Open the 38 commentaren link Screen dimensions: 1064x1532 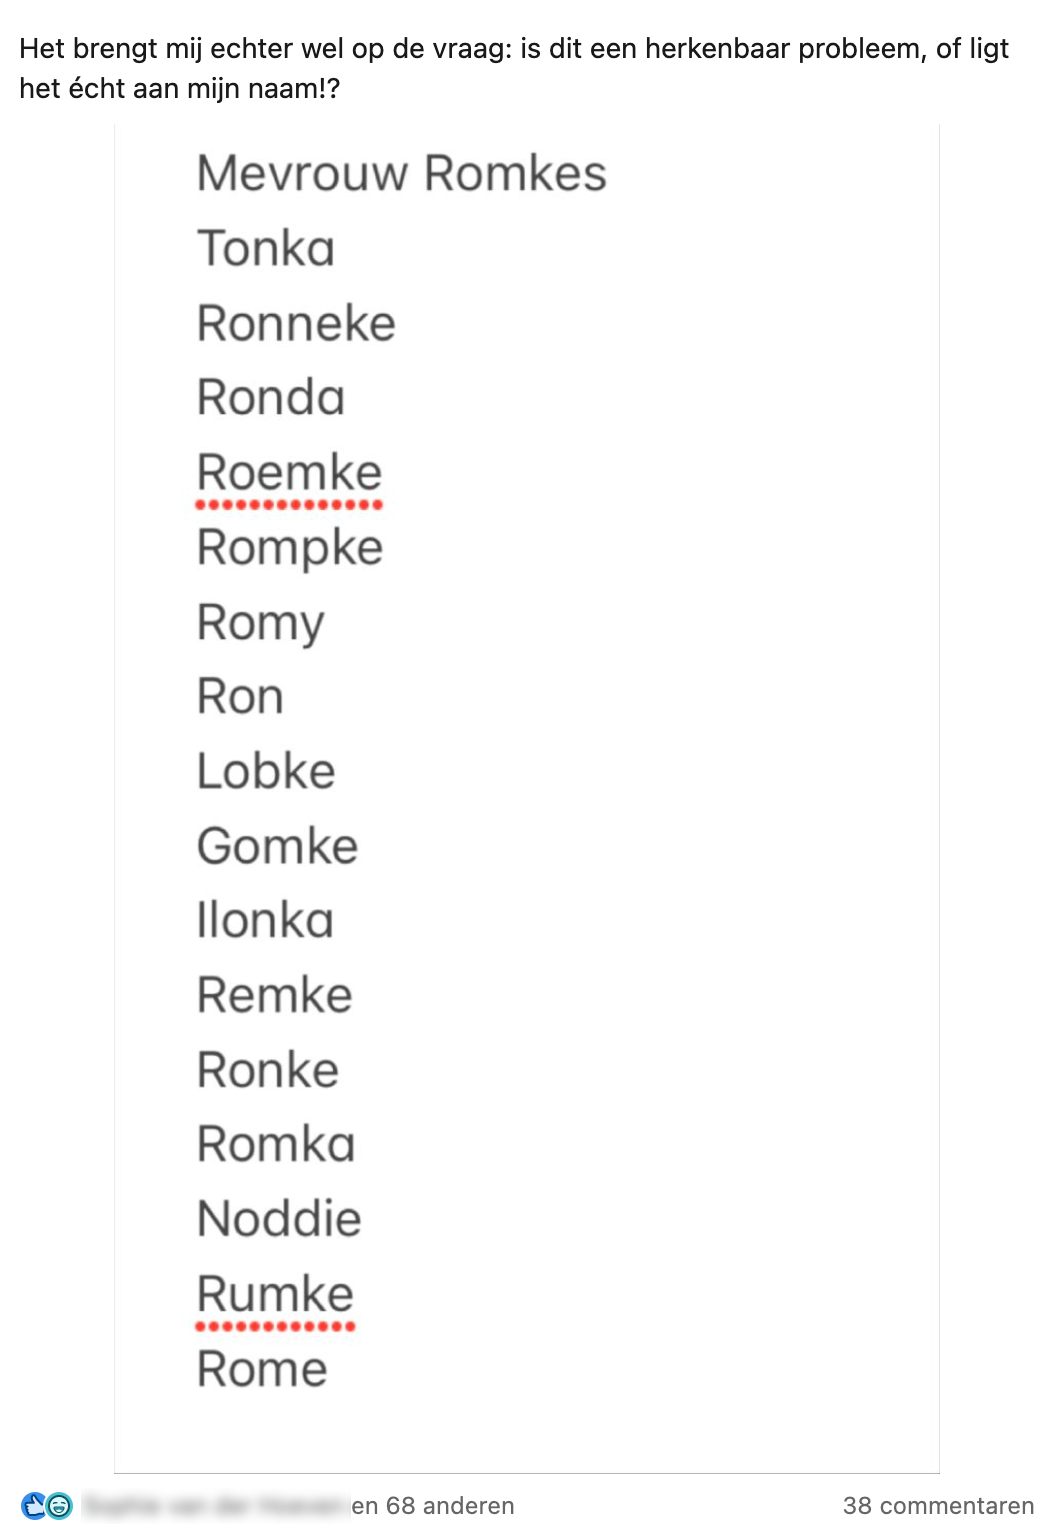point(940,1505)
